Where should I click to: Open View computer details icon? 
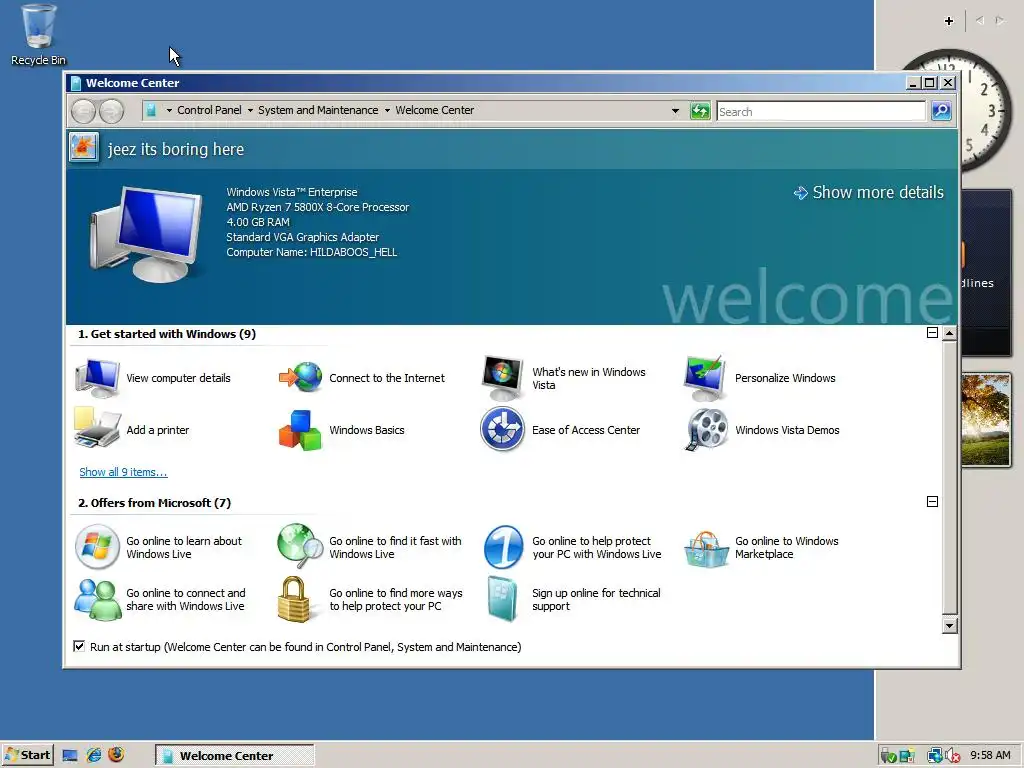(97, 377)
